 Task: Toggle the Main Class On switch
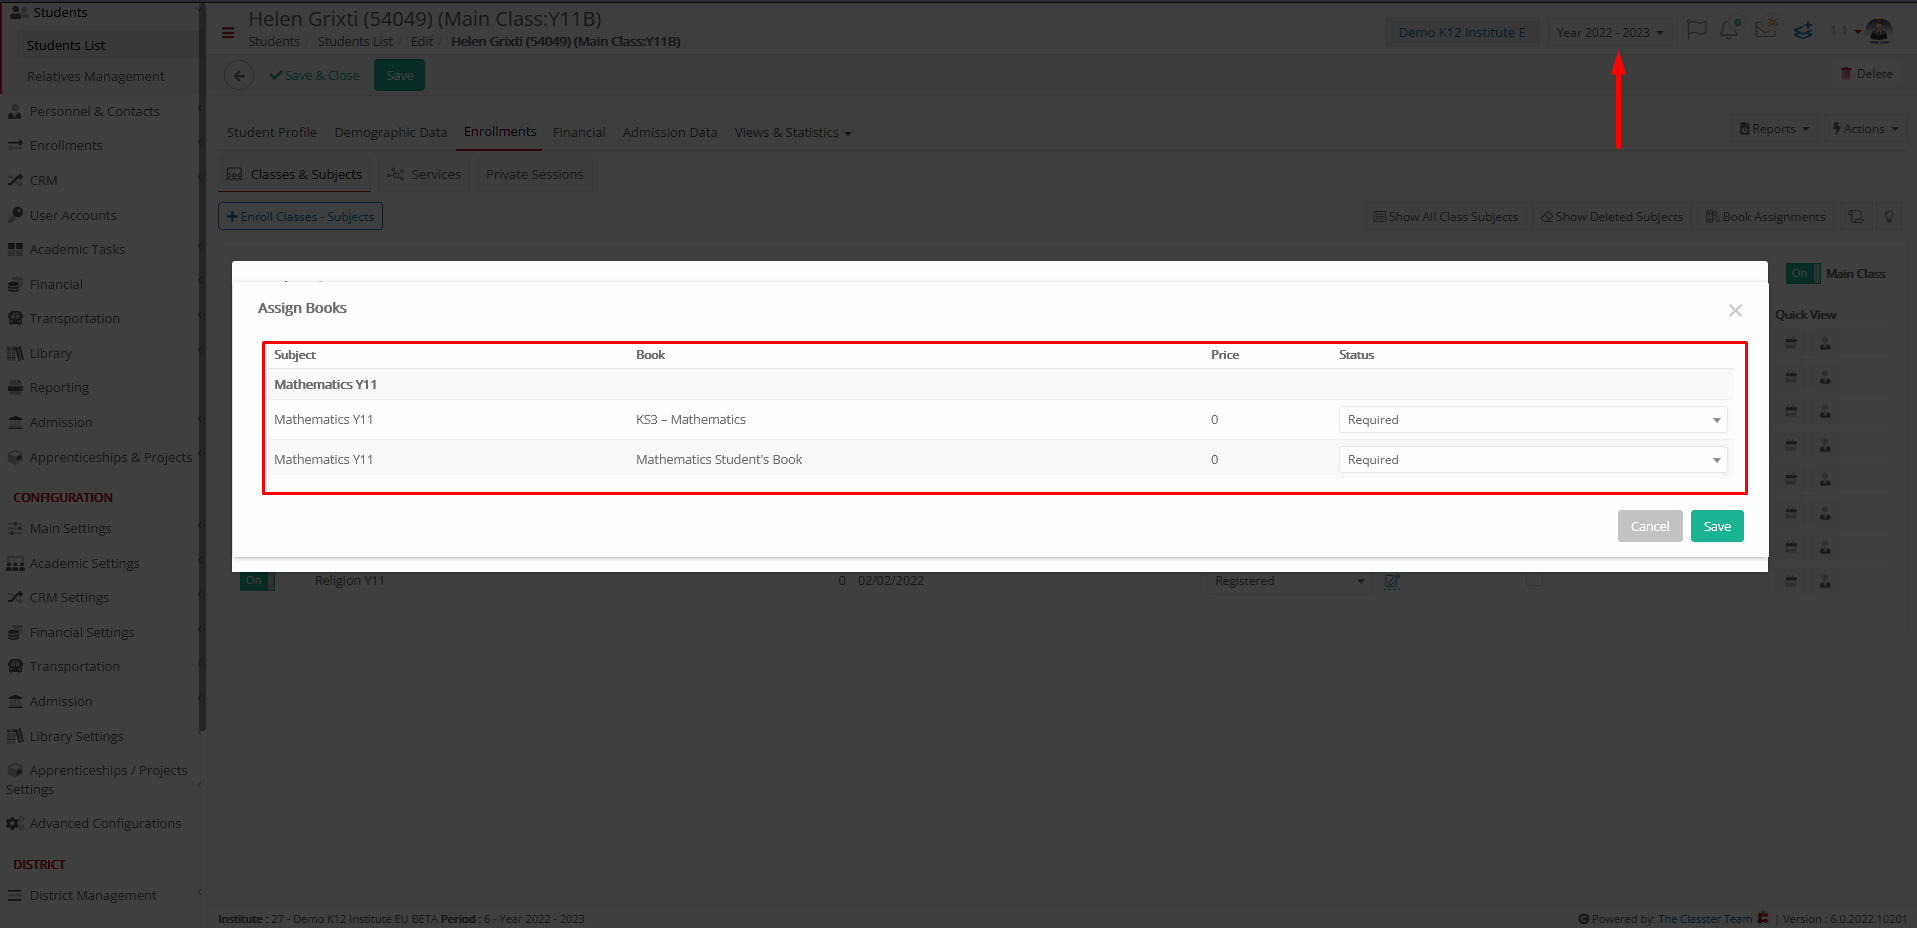(x=1802, y=273)
